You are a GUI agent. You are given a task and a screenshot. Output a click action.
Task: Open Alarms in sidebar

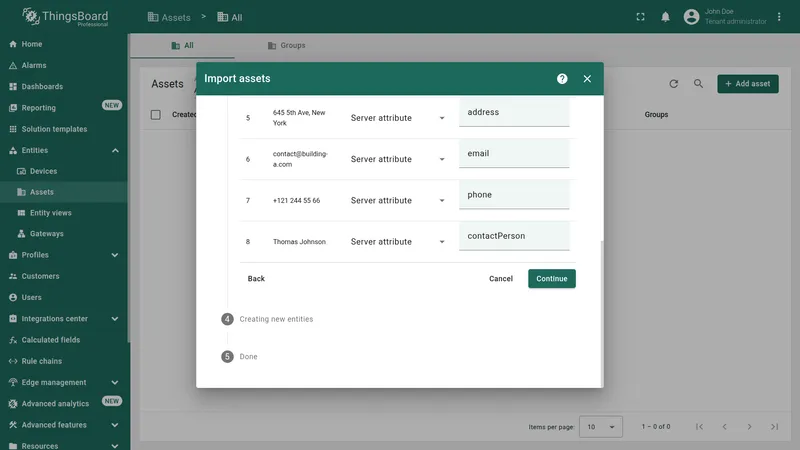64,65
